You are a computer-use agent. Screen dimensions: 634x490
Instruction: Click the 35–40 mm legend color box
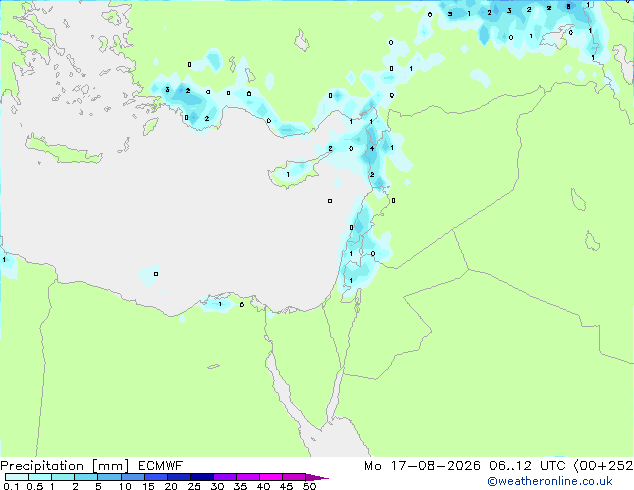point(247,477)
